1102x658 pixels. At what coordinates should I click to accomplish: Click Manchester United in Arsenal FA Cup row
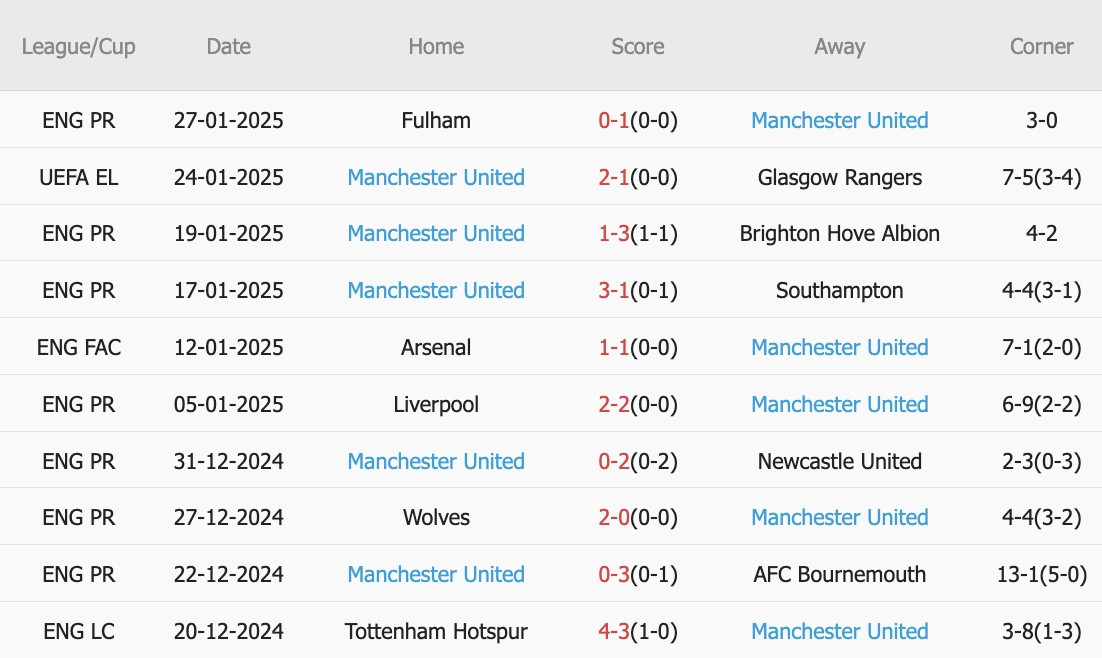[x=839, y=347]
